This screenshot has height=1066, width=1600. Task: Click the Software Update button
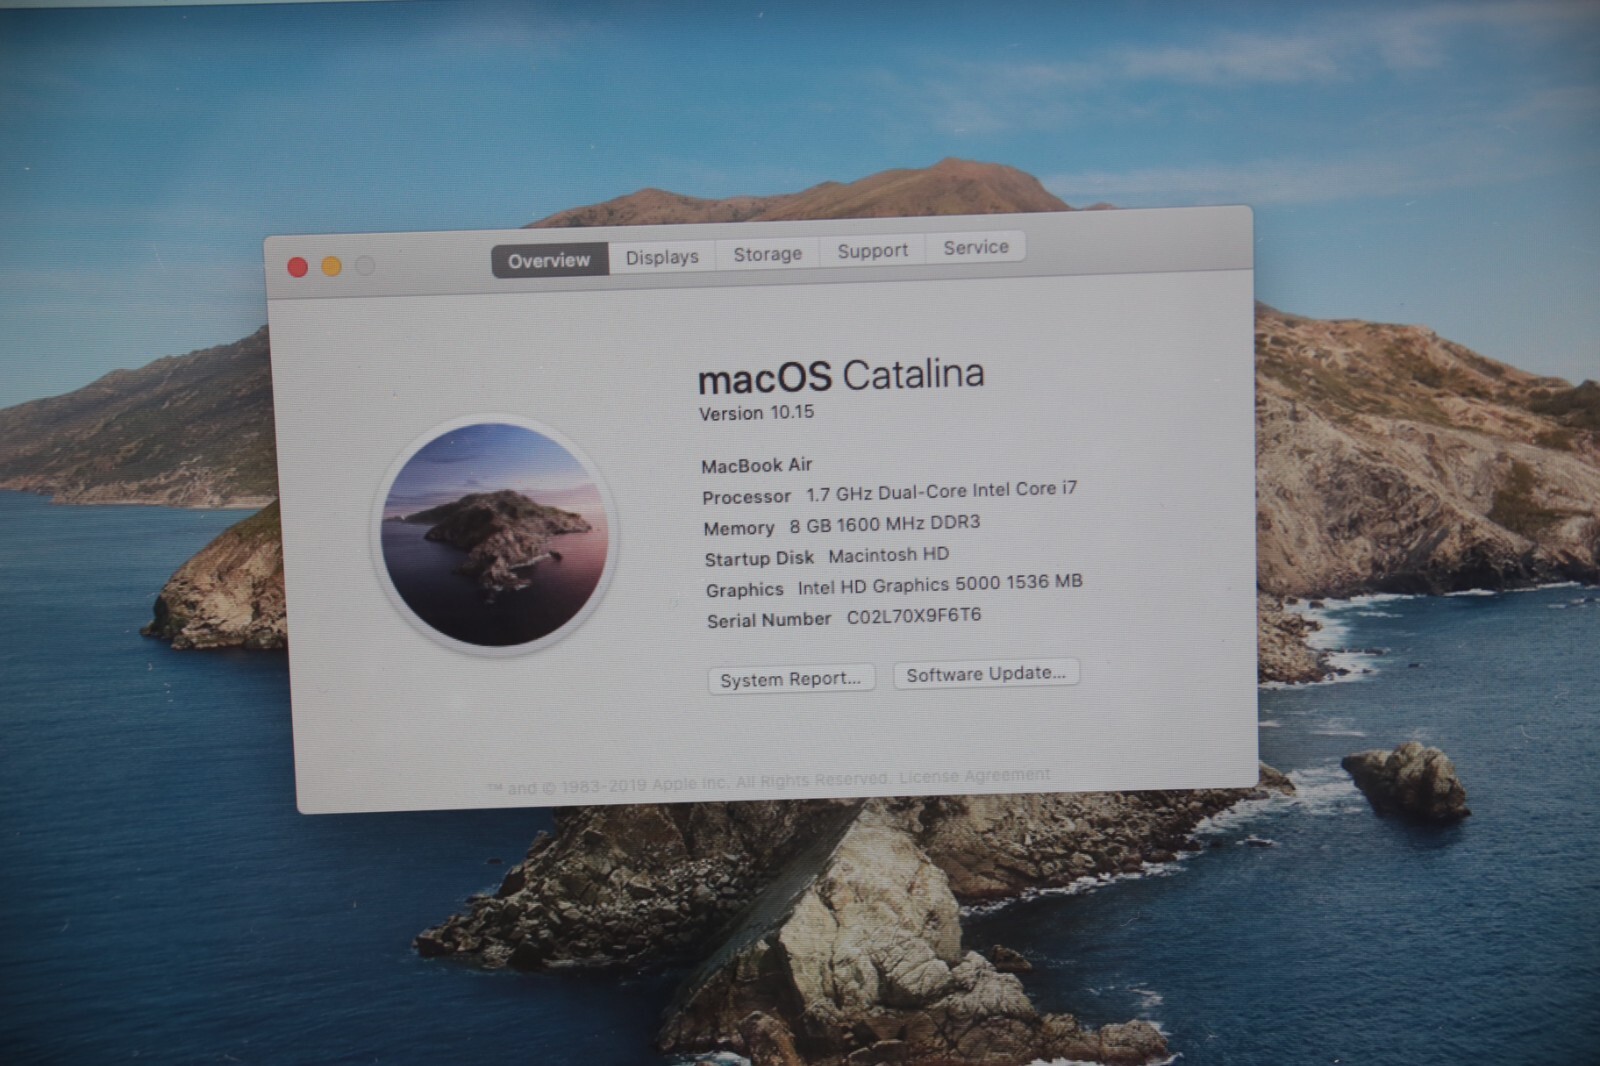(986, 674)
